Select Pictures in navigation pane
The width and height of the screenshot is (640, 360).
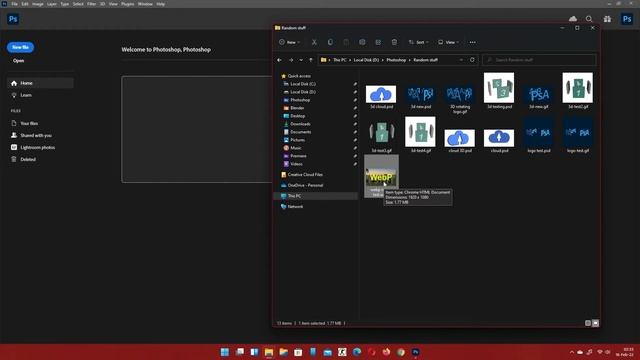point(297,140)
